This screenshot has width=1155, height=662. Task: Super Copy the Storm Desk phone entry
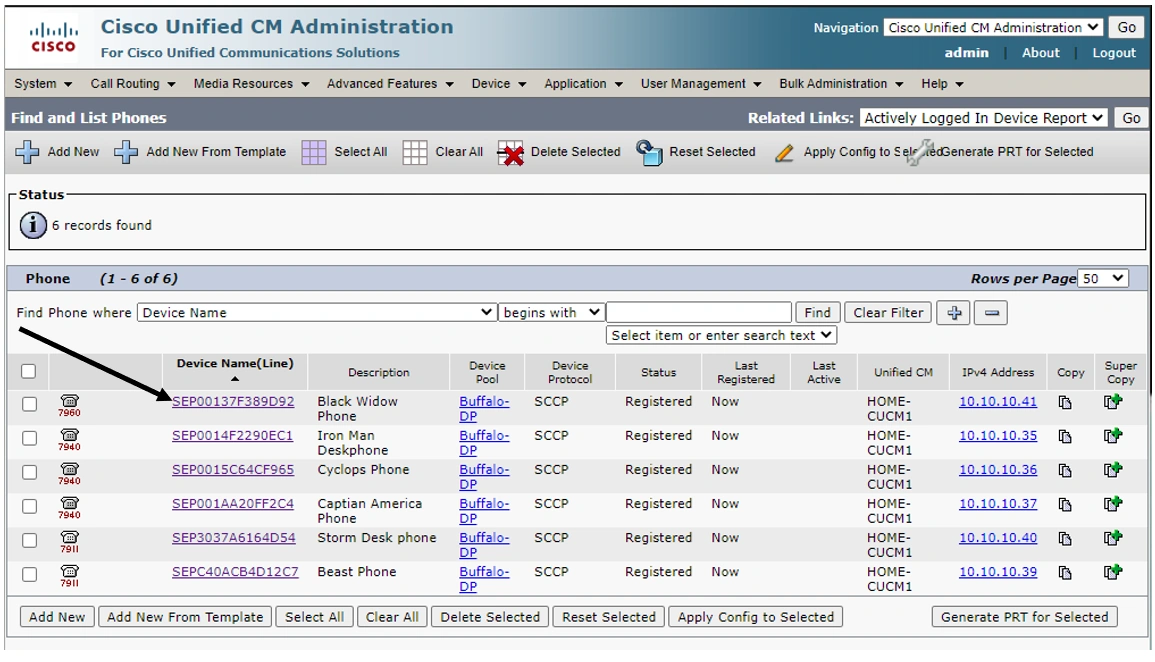tap(1113, 538)
